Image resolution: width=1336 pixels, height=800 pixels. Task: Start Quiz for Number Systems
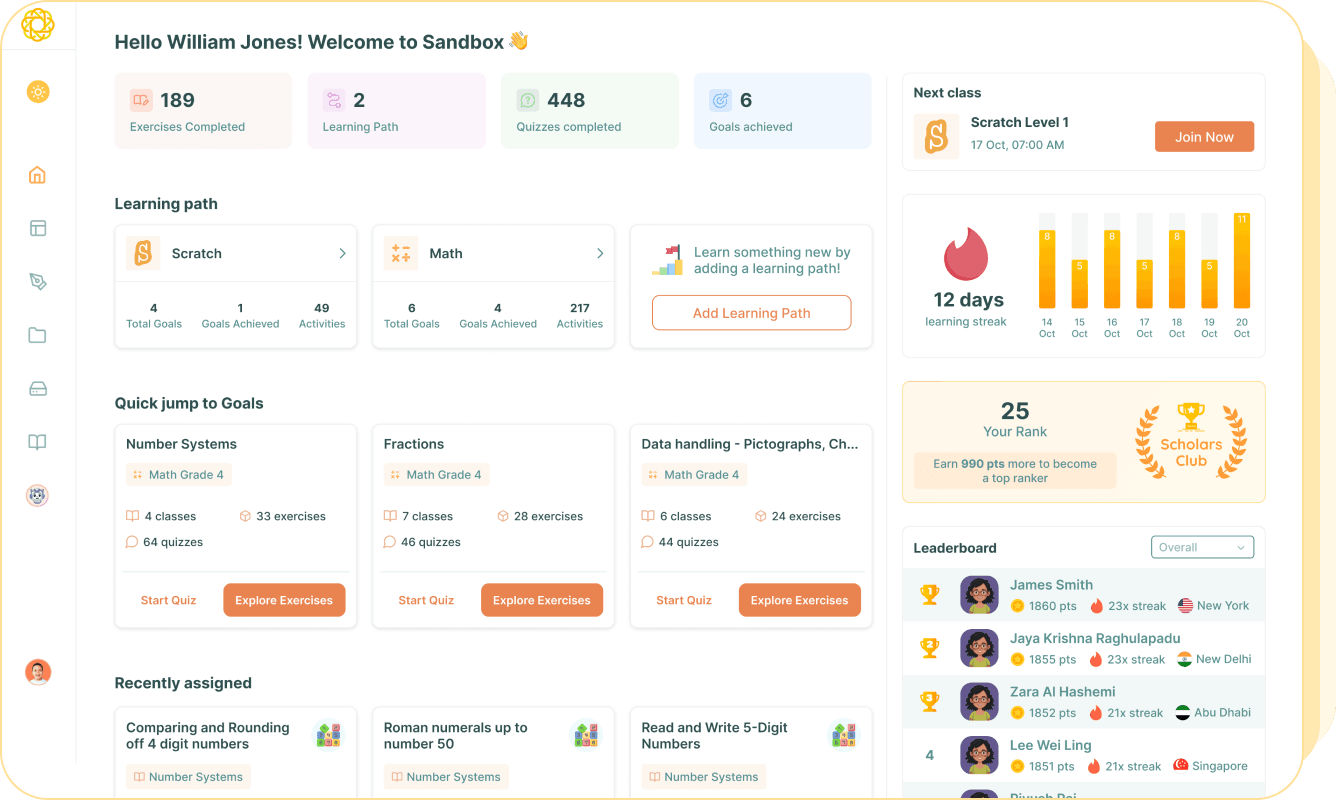click(x=168, y=600)
